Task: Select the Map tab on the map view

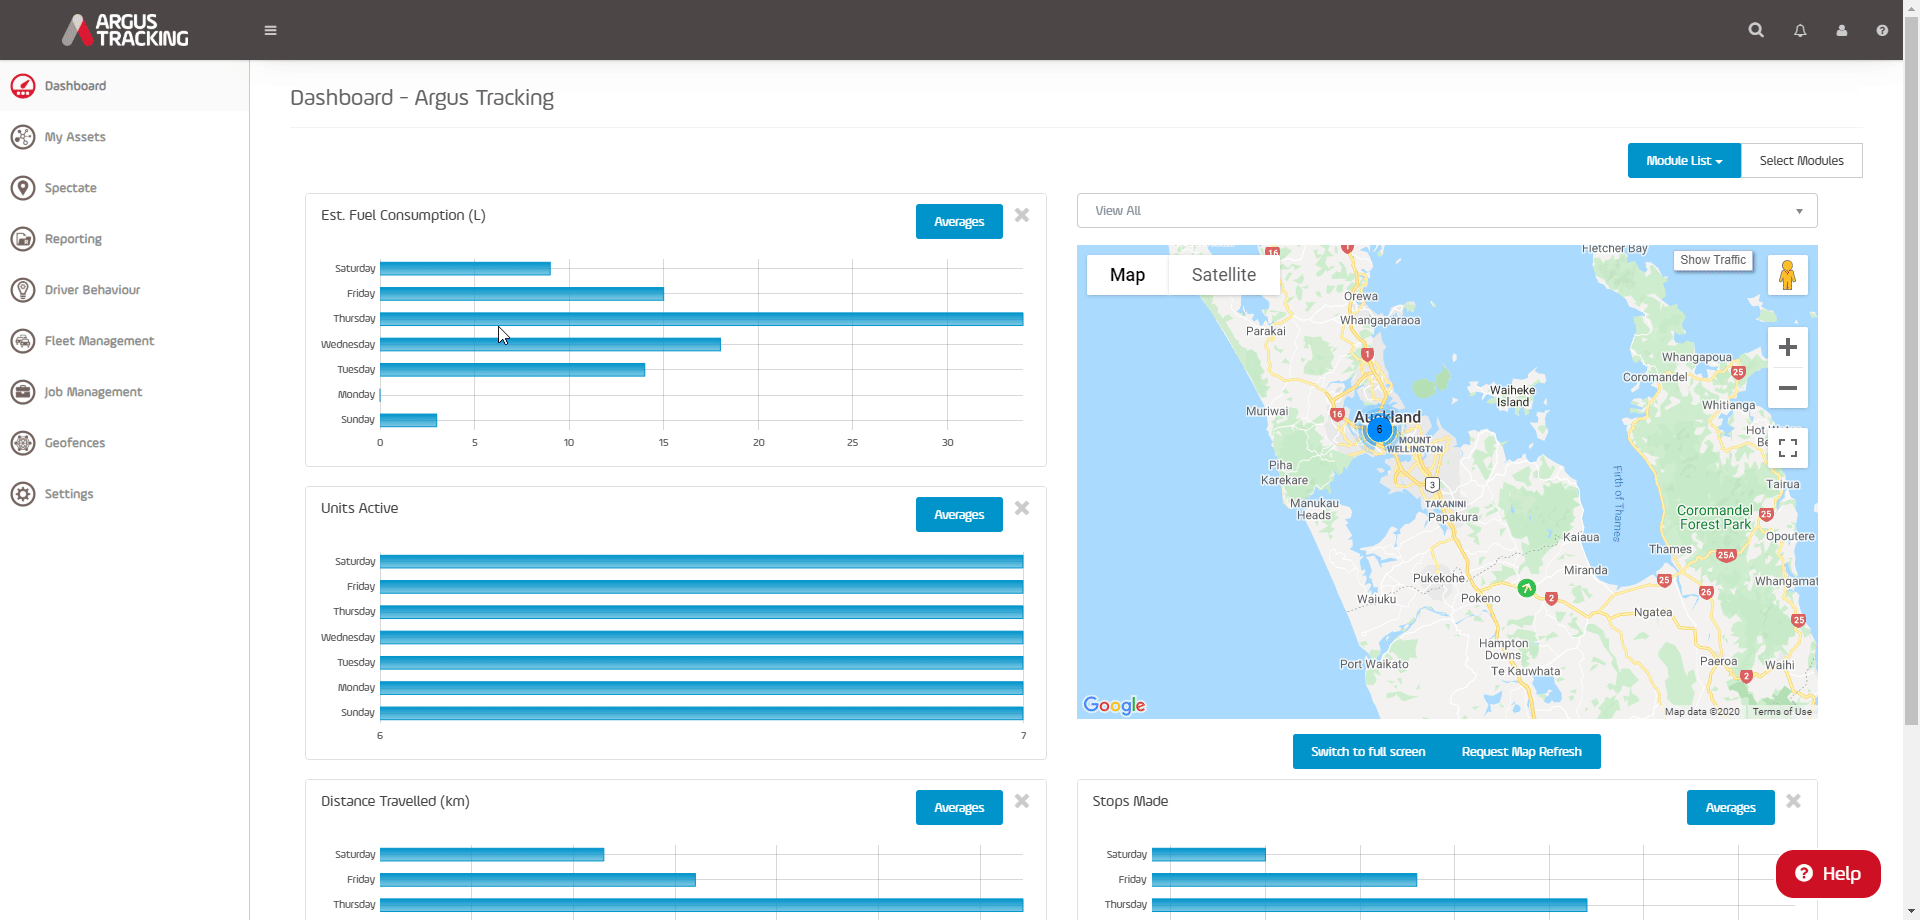Action: click(1127, 274)
